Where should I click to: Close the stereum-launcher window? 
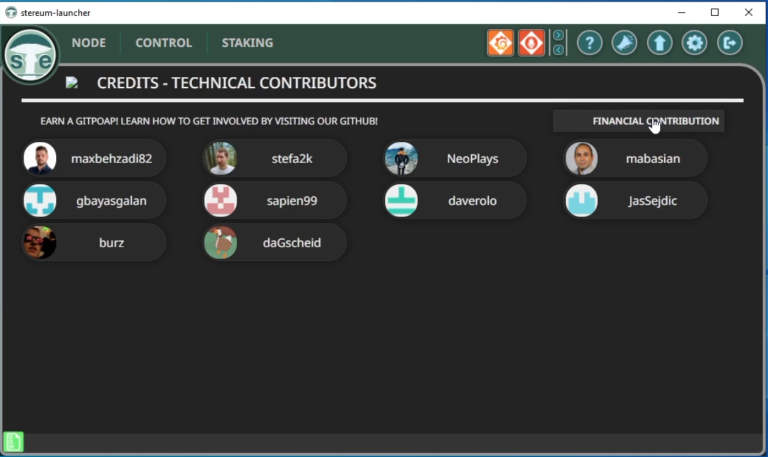(x=748, y=12)
